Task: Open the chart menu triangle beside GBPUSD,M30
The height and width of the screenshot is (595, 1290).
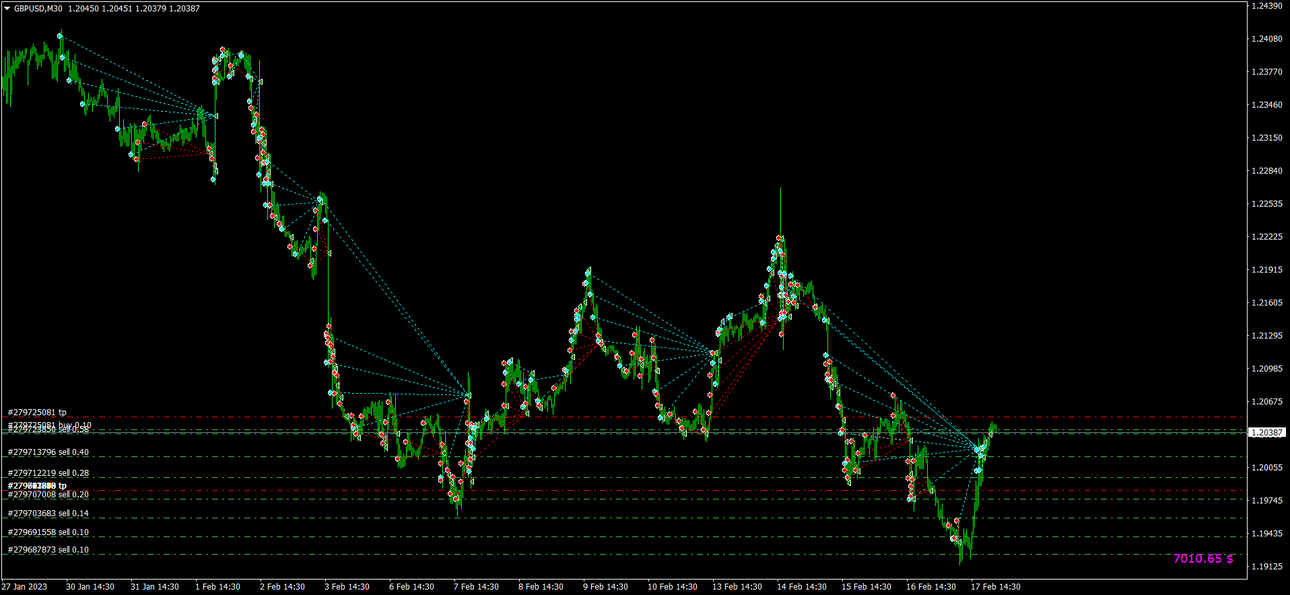Action: click(7, 8)
